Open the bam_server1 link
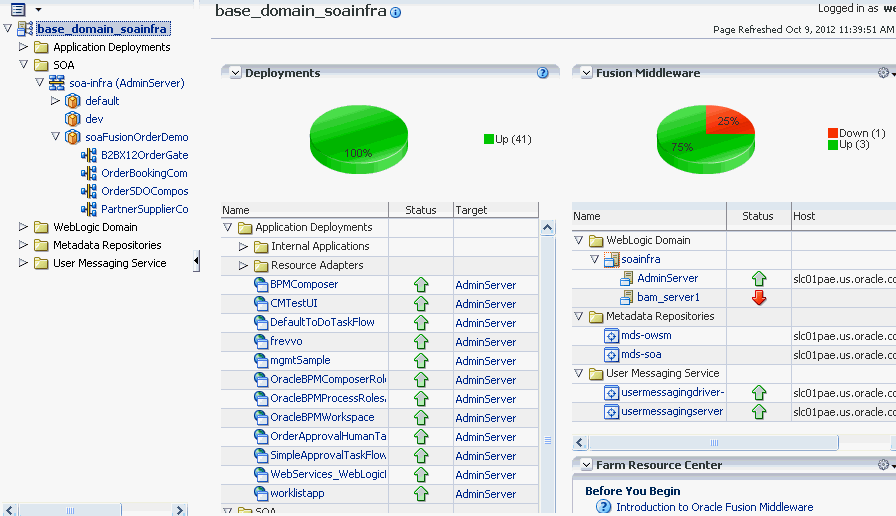Image resolution: width=896 pixels, height=516 pixels. point(668,297)
